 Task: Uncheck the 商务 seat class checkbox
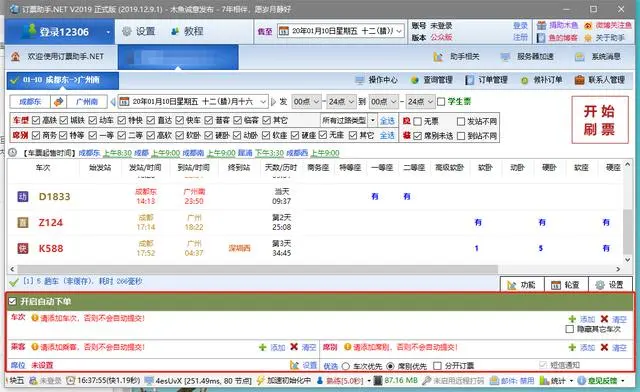coord(36,135)
